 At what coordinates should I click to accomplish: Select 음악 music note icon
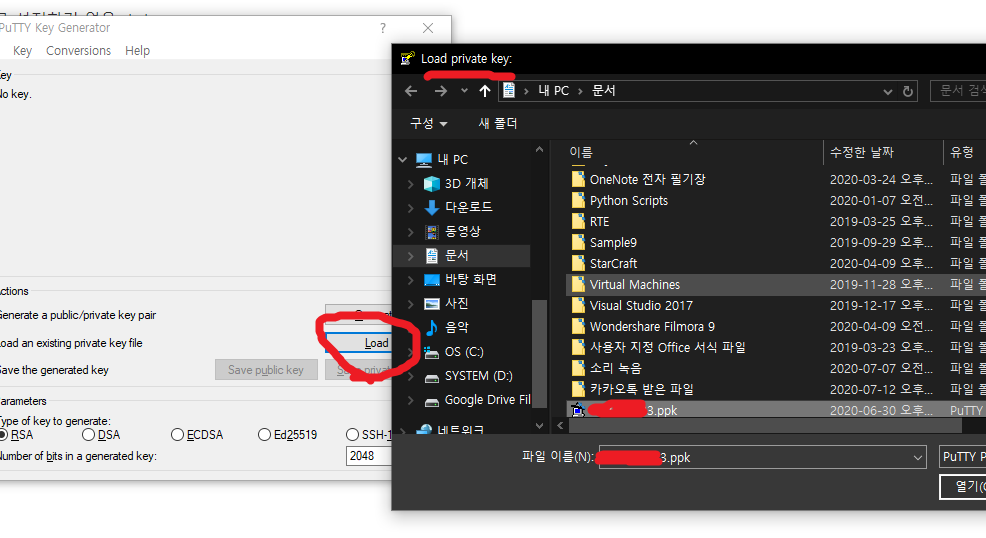point(431,327)
